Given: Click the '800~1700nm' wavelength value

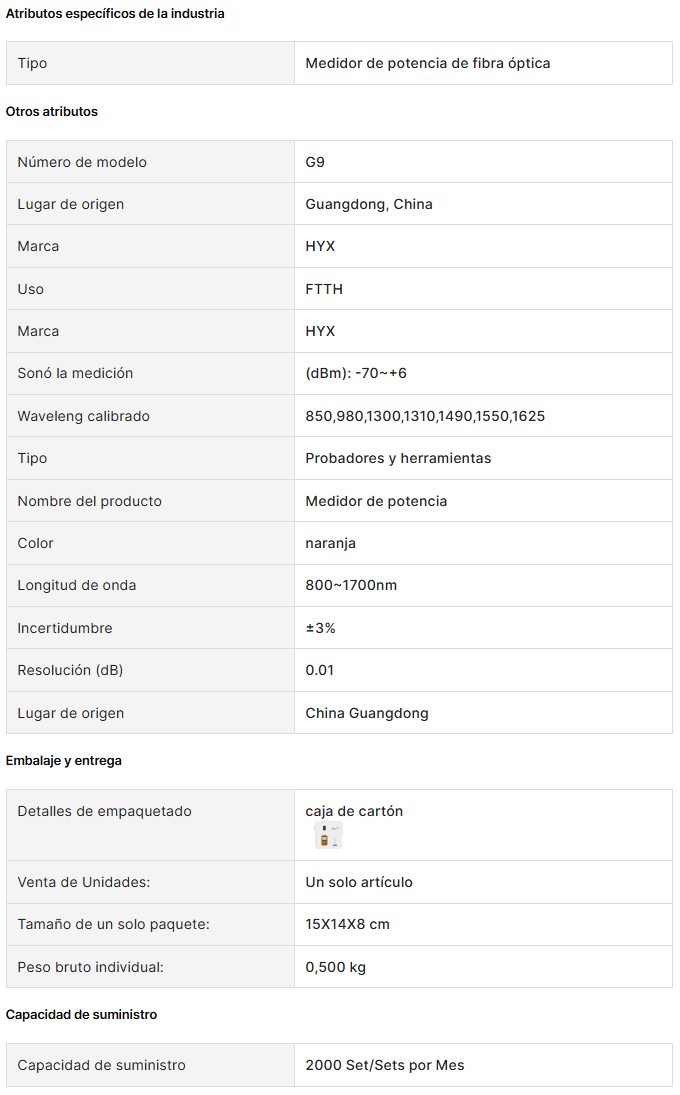Looking at the screenshot, I should [x=350, y=585].
